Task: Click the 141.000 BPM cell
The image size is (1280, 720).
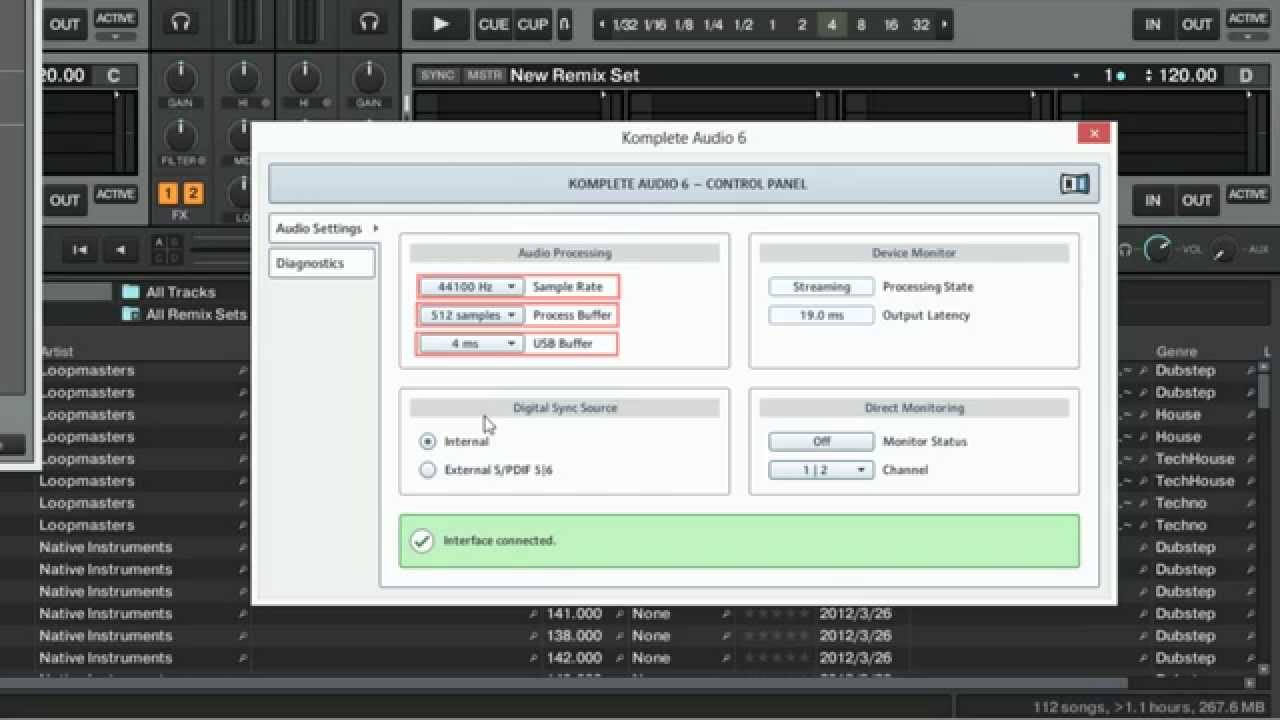Action: pyautogui.click(x=574, y=613)
